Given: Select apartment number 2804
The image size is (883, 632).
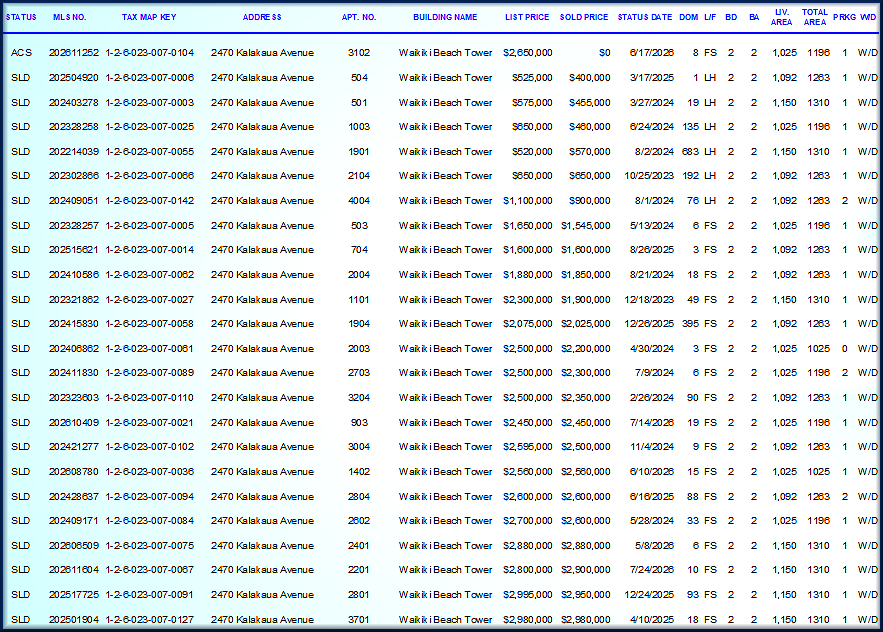Looking at the screenshot, I should (359, 497).
